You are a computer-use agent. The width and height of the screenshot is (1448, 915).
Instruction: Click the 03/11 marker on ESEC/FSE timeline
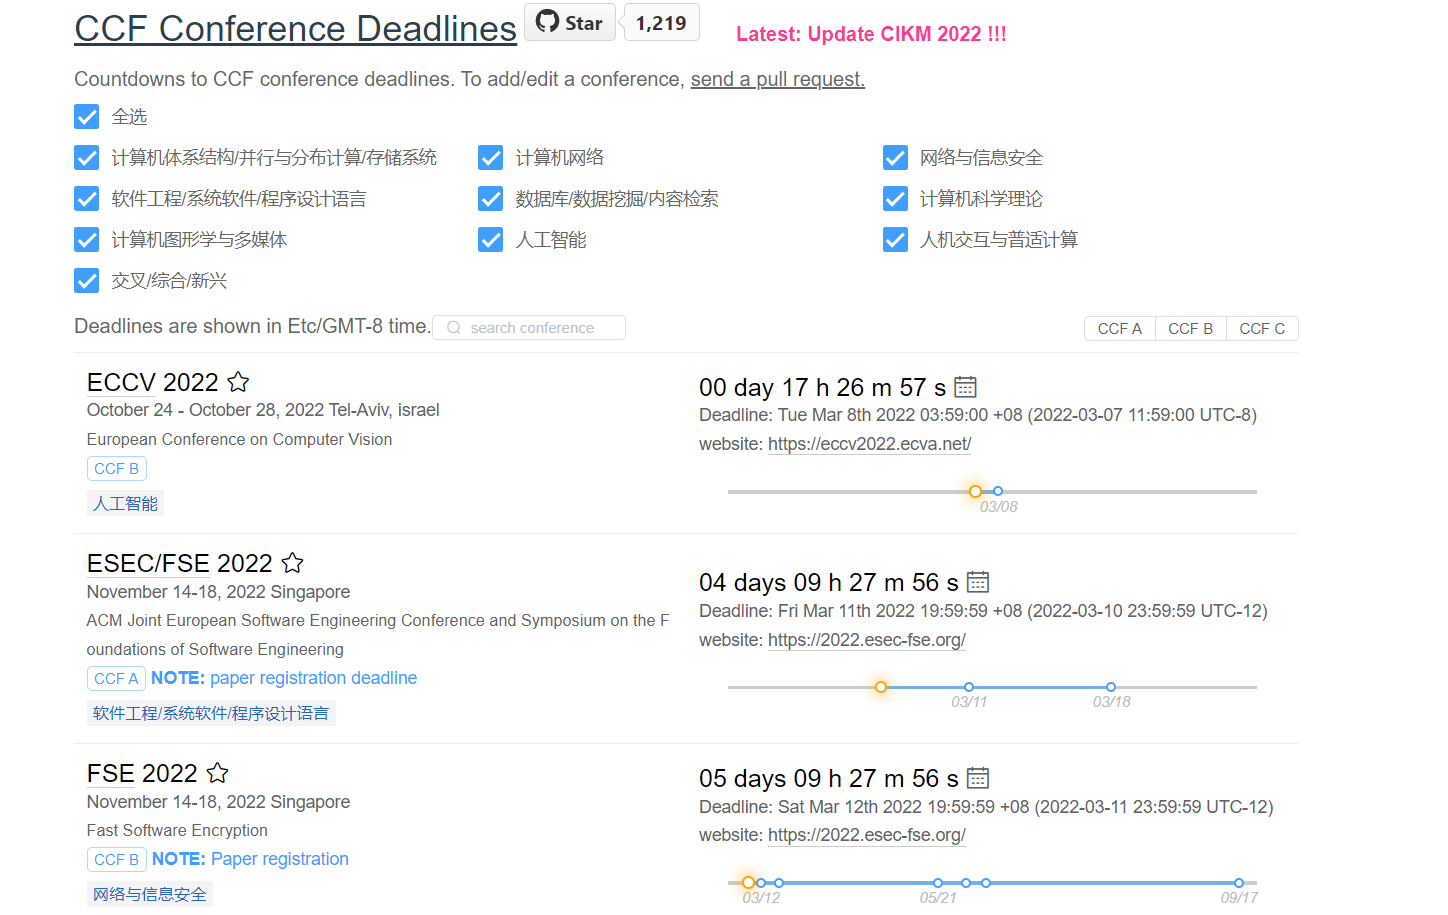point(969,687)
